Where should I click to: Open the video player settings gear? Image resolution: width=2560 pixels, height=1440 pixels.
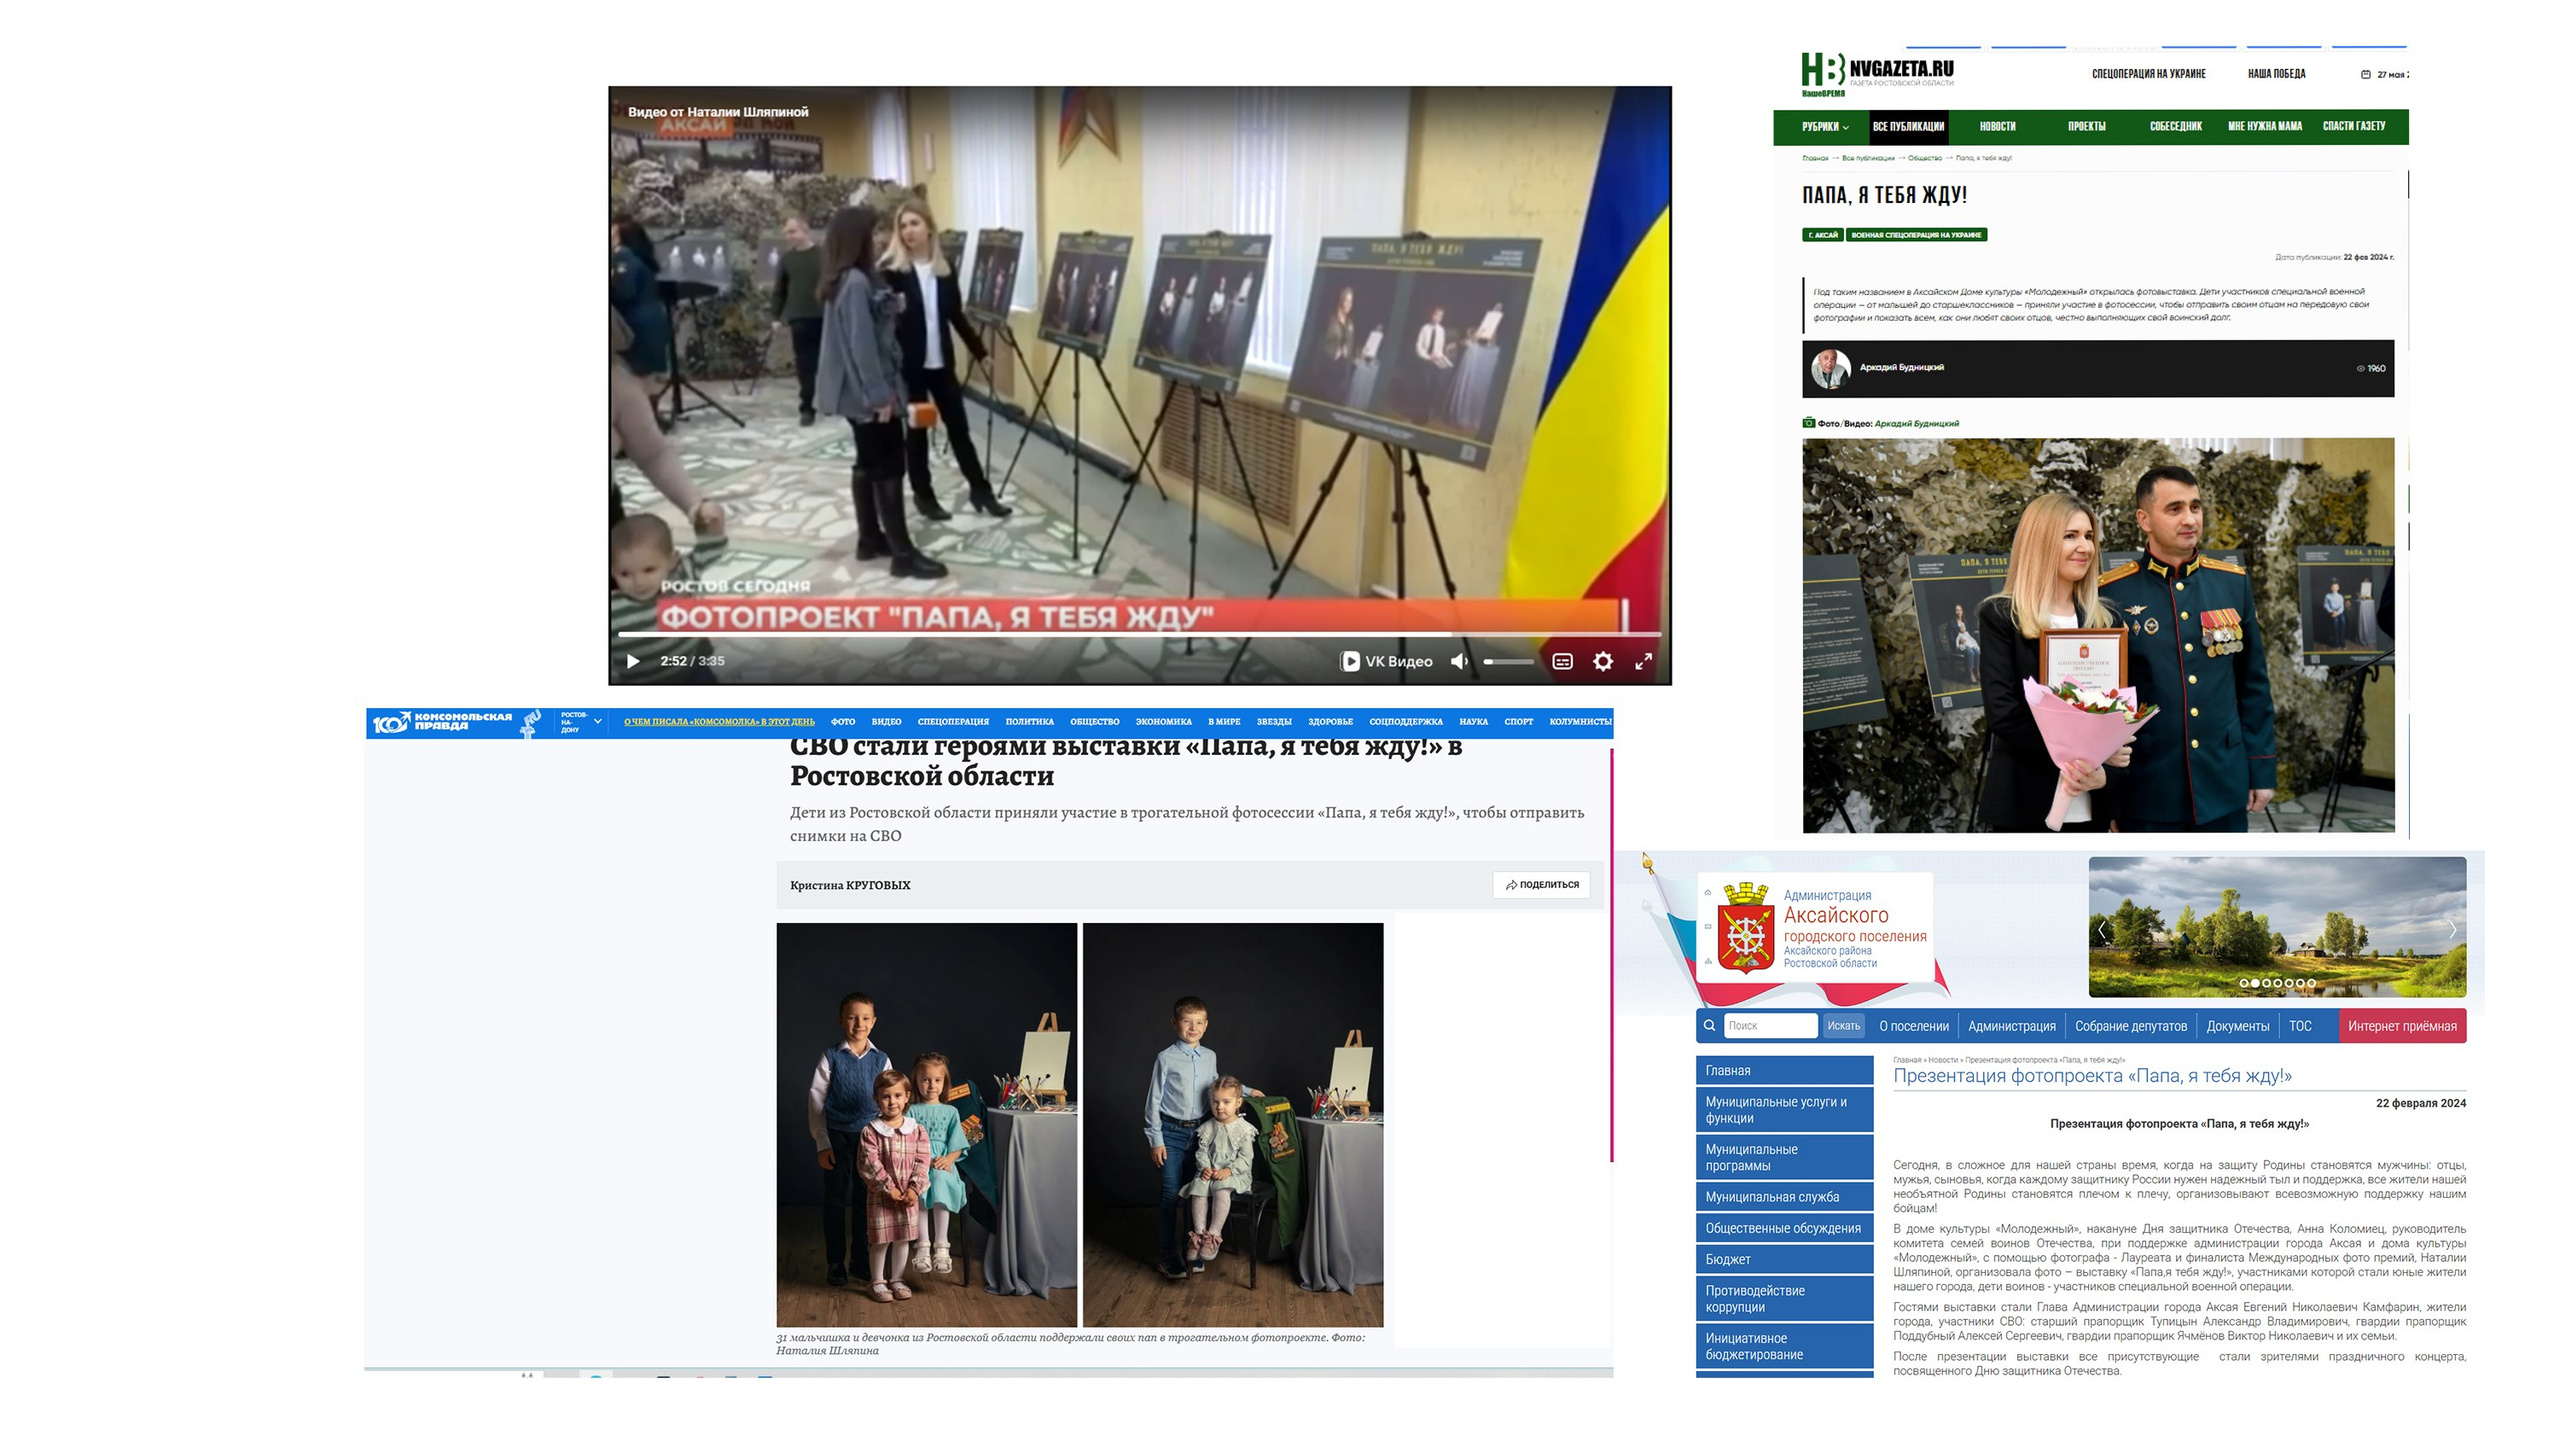coord(1603,662)
